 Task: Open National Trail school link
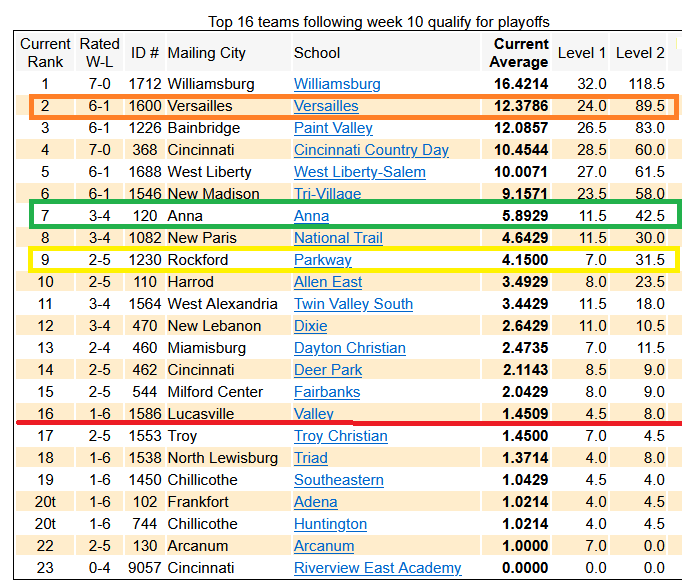coord(338,238)
